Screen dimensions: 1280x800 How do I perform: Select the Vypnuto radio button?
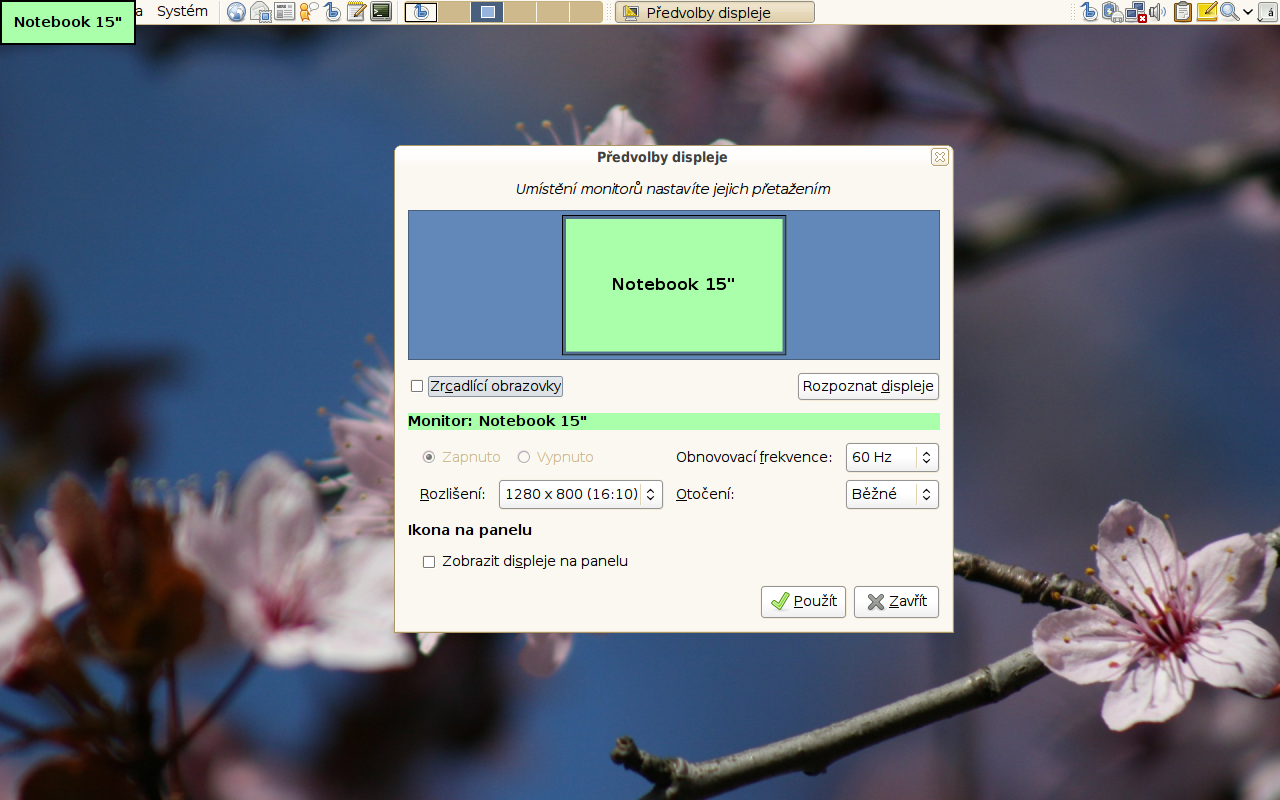click(523, 457)
